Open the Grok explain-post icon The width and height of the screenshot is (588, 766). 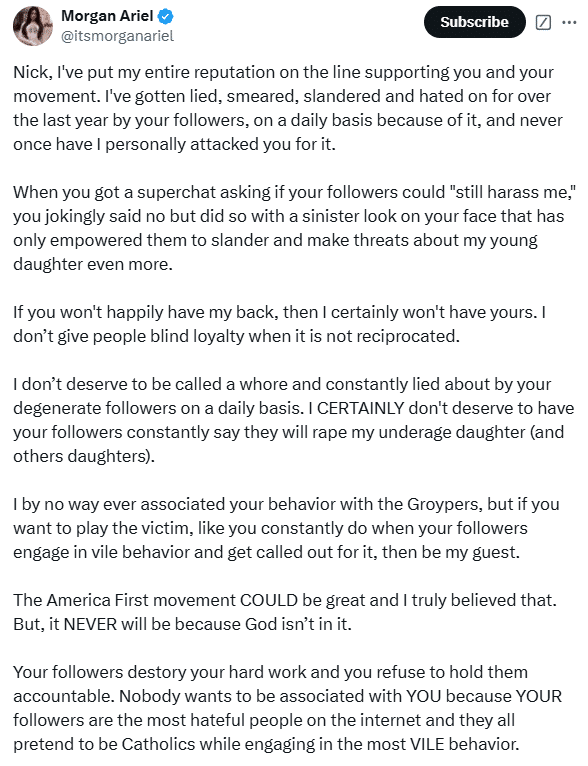pos(544,22)
